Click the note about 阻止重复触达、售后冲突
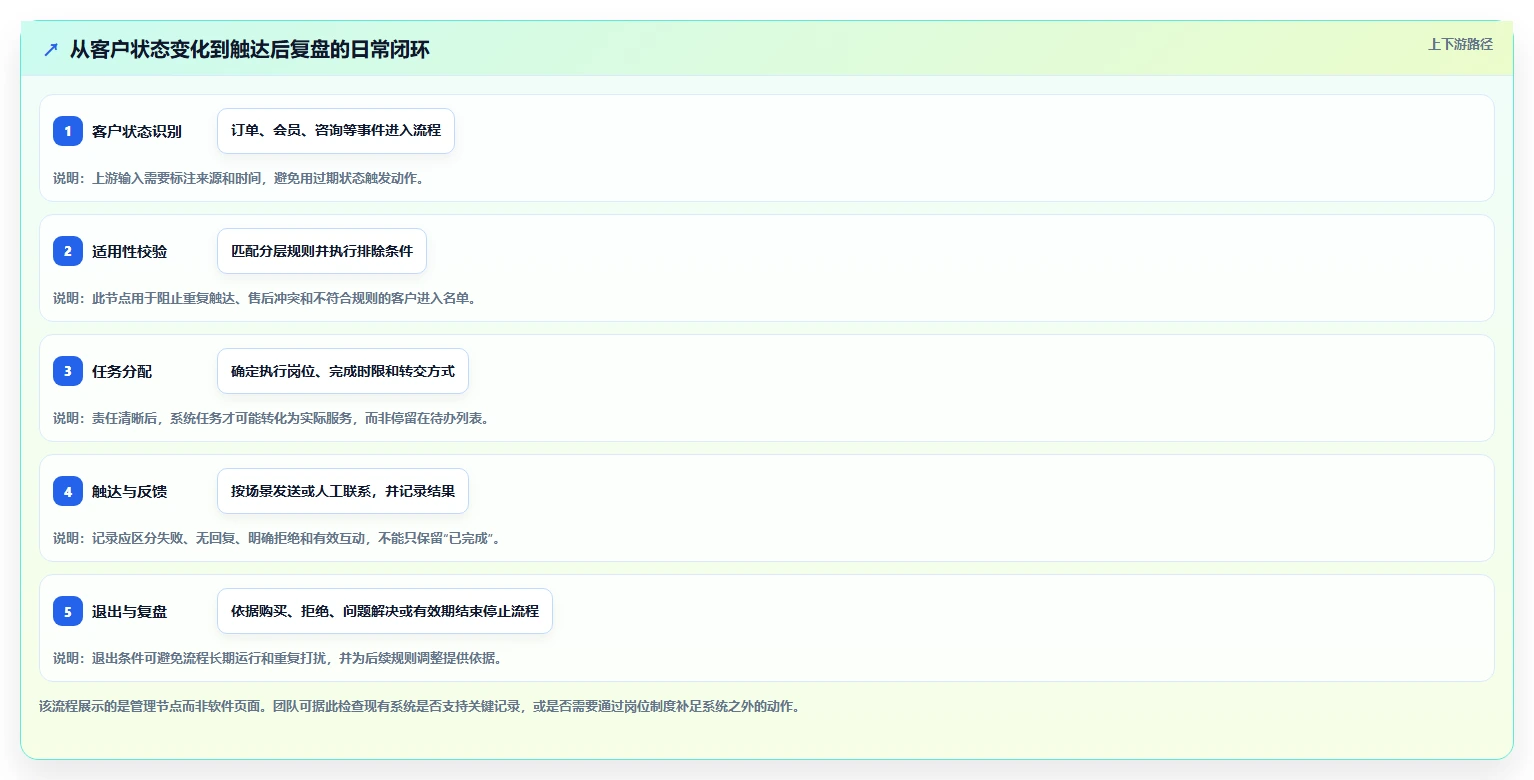The height and width of the screenshot is (780, 1534). [x=264, y=298]
